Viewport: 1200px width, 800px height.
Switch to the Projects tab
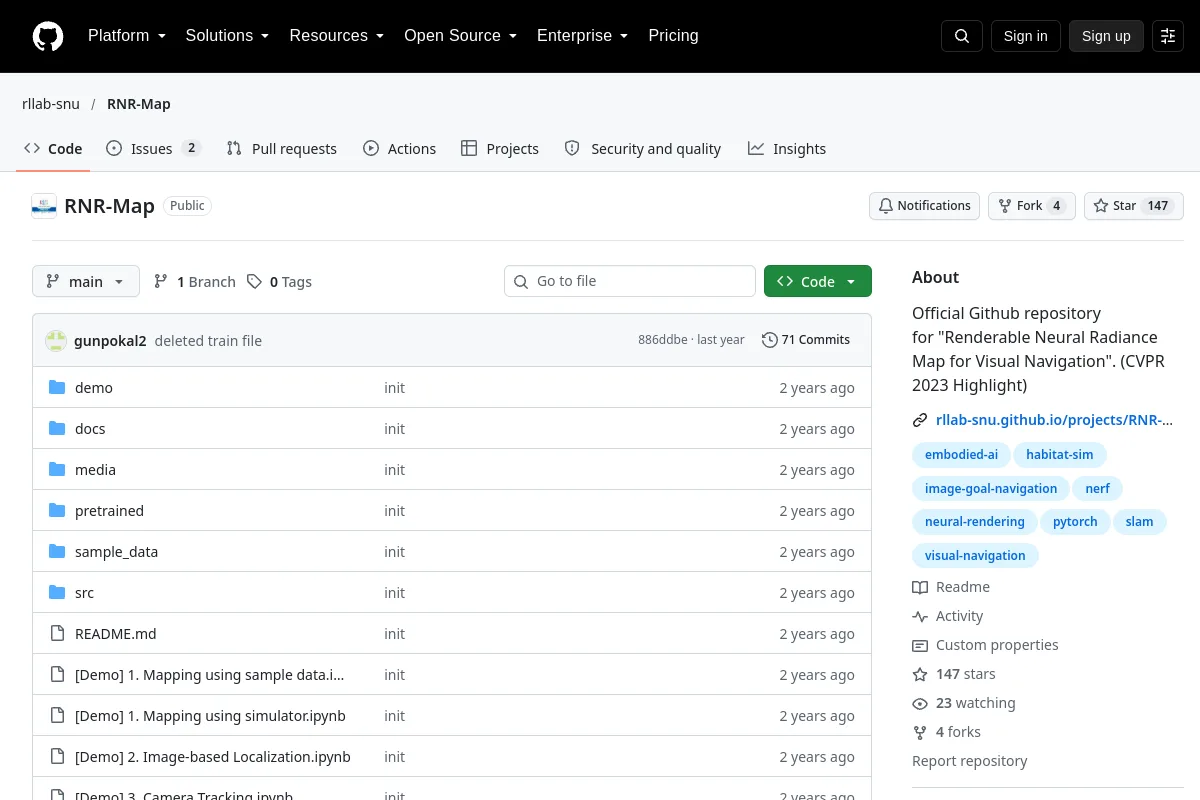500,149
